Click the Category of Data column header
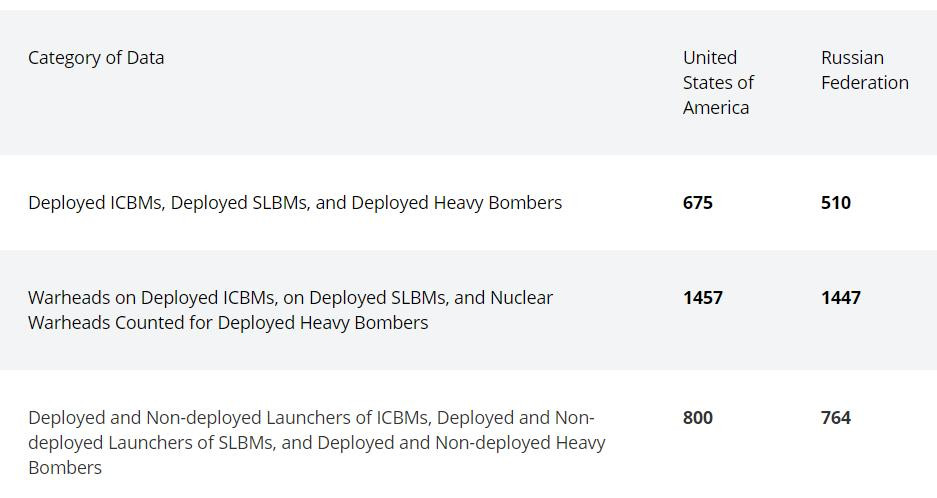The height and width of the screenshot is (498, 937). 96,58
